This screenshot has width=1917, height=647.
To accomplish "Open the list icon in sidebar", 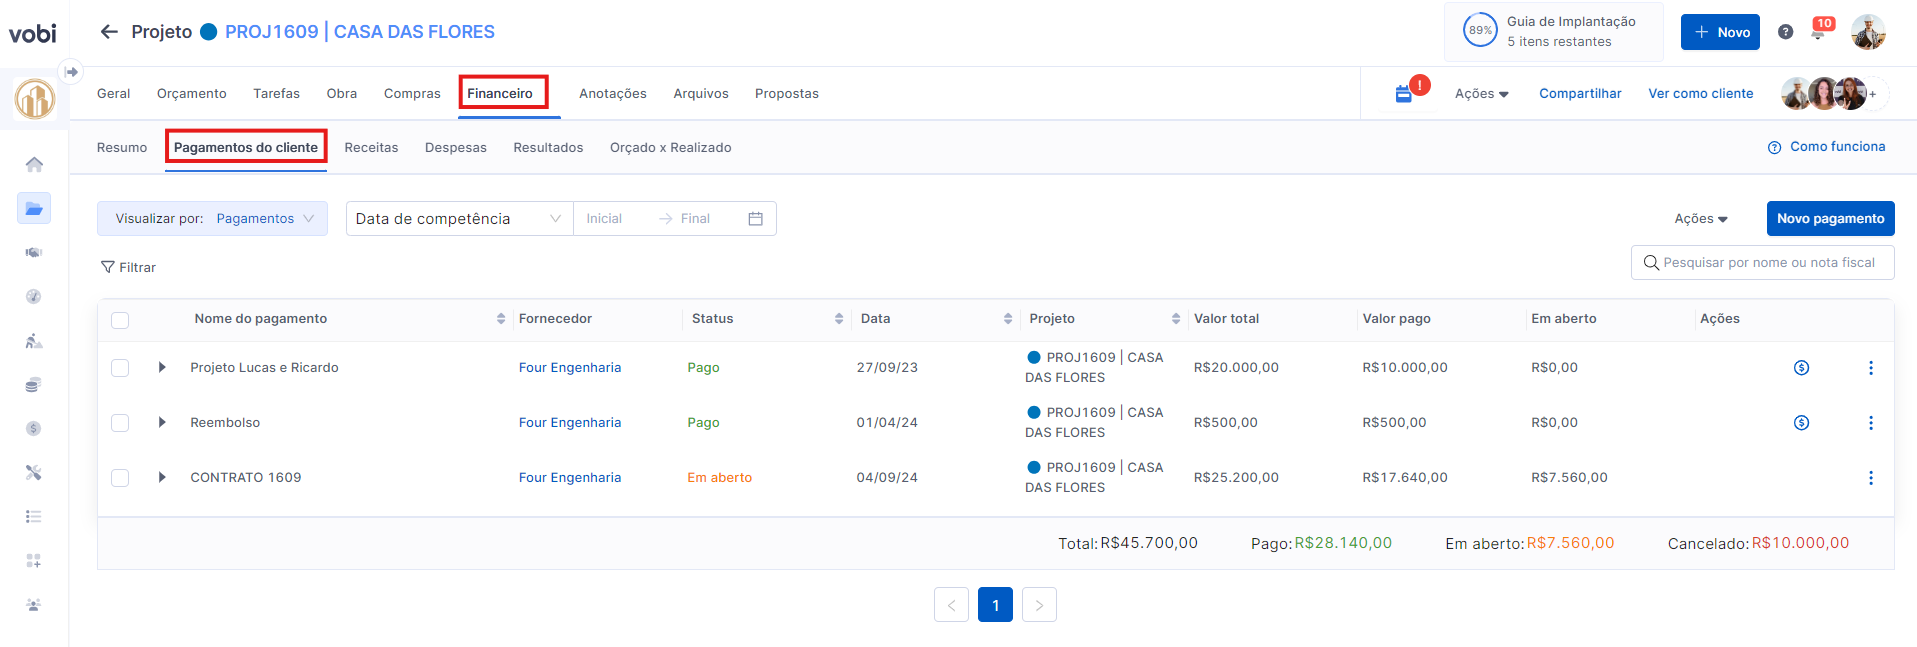I will pyautogui.click(x=34, y=517).
